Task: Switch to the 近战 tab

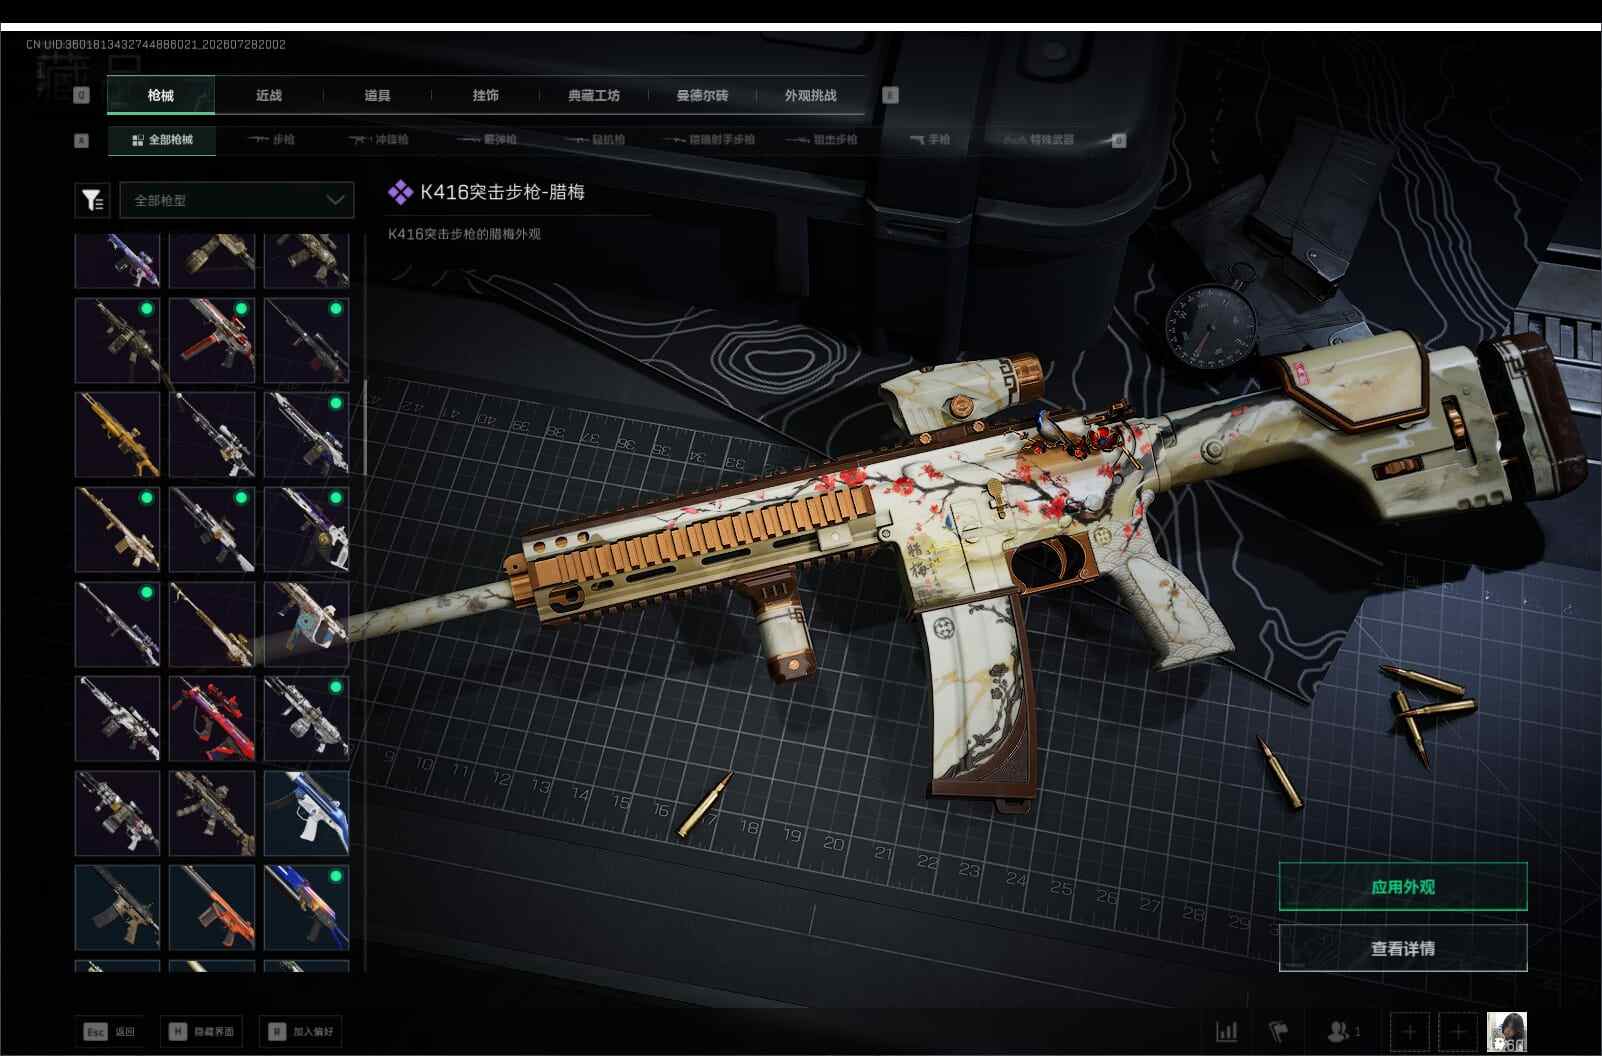Action: tap(269, 95)
